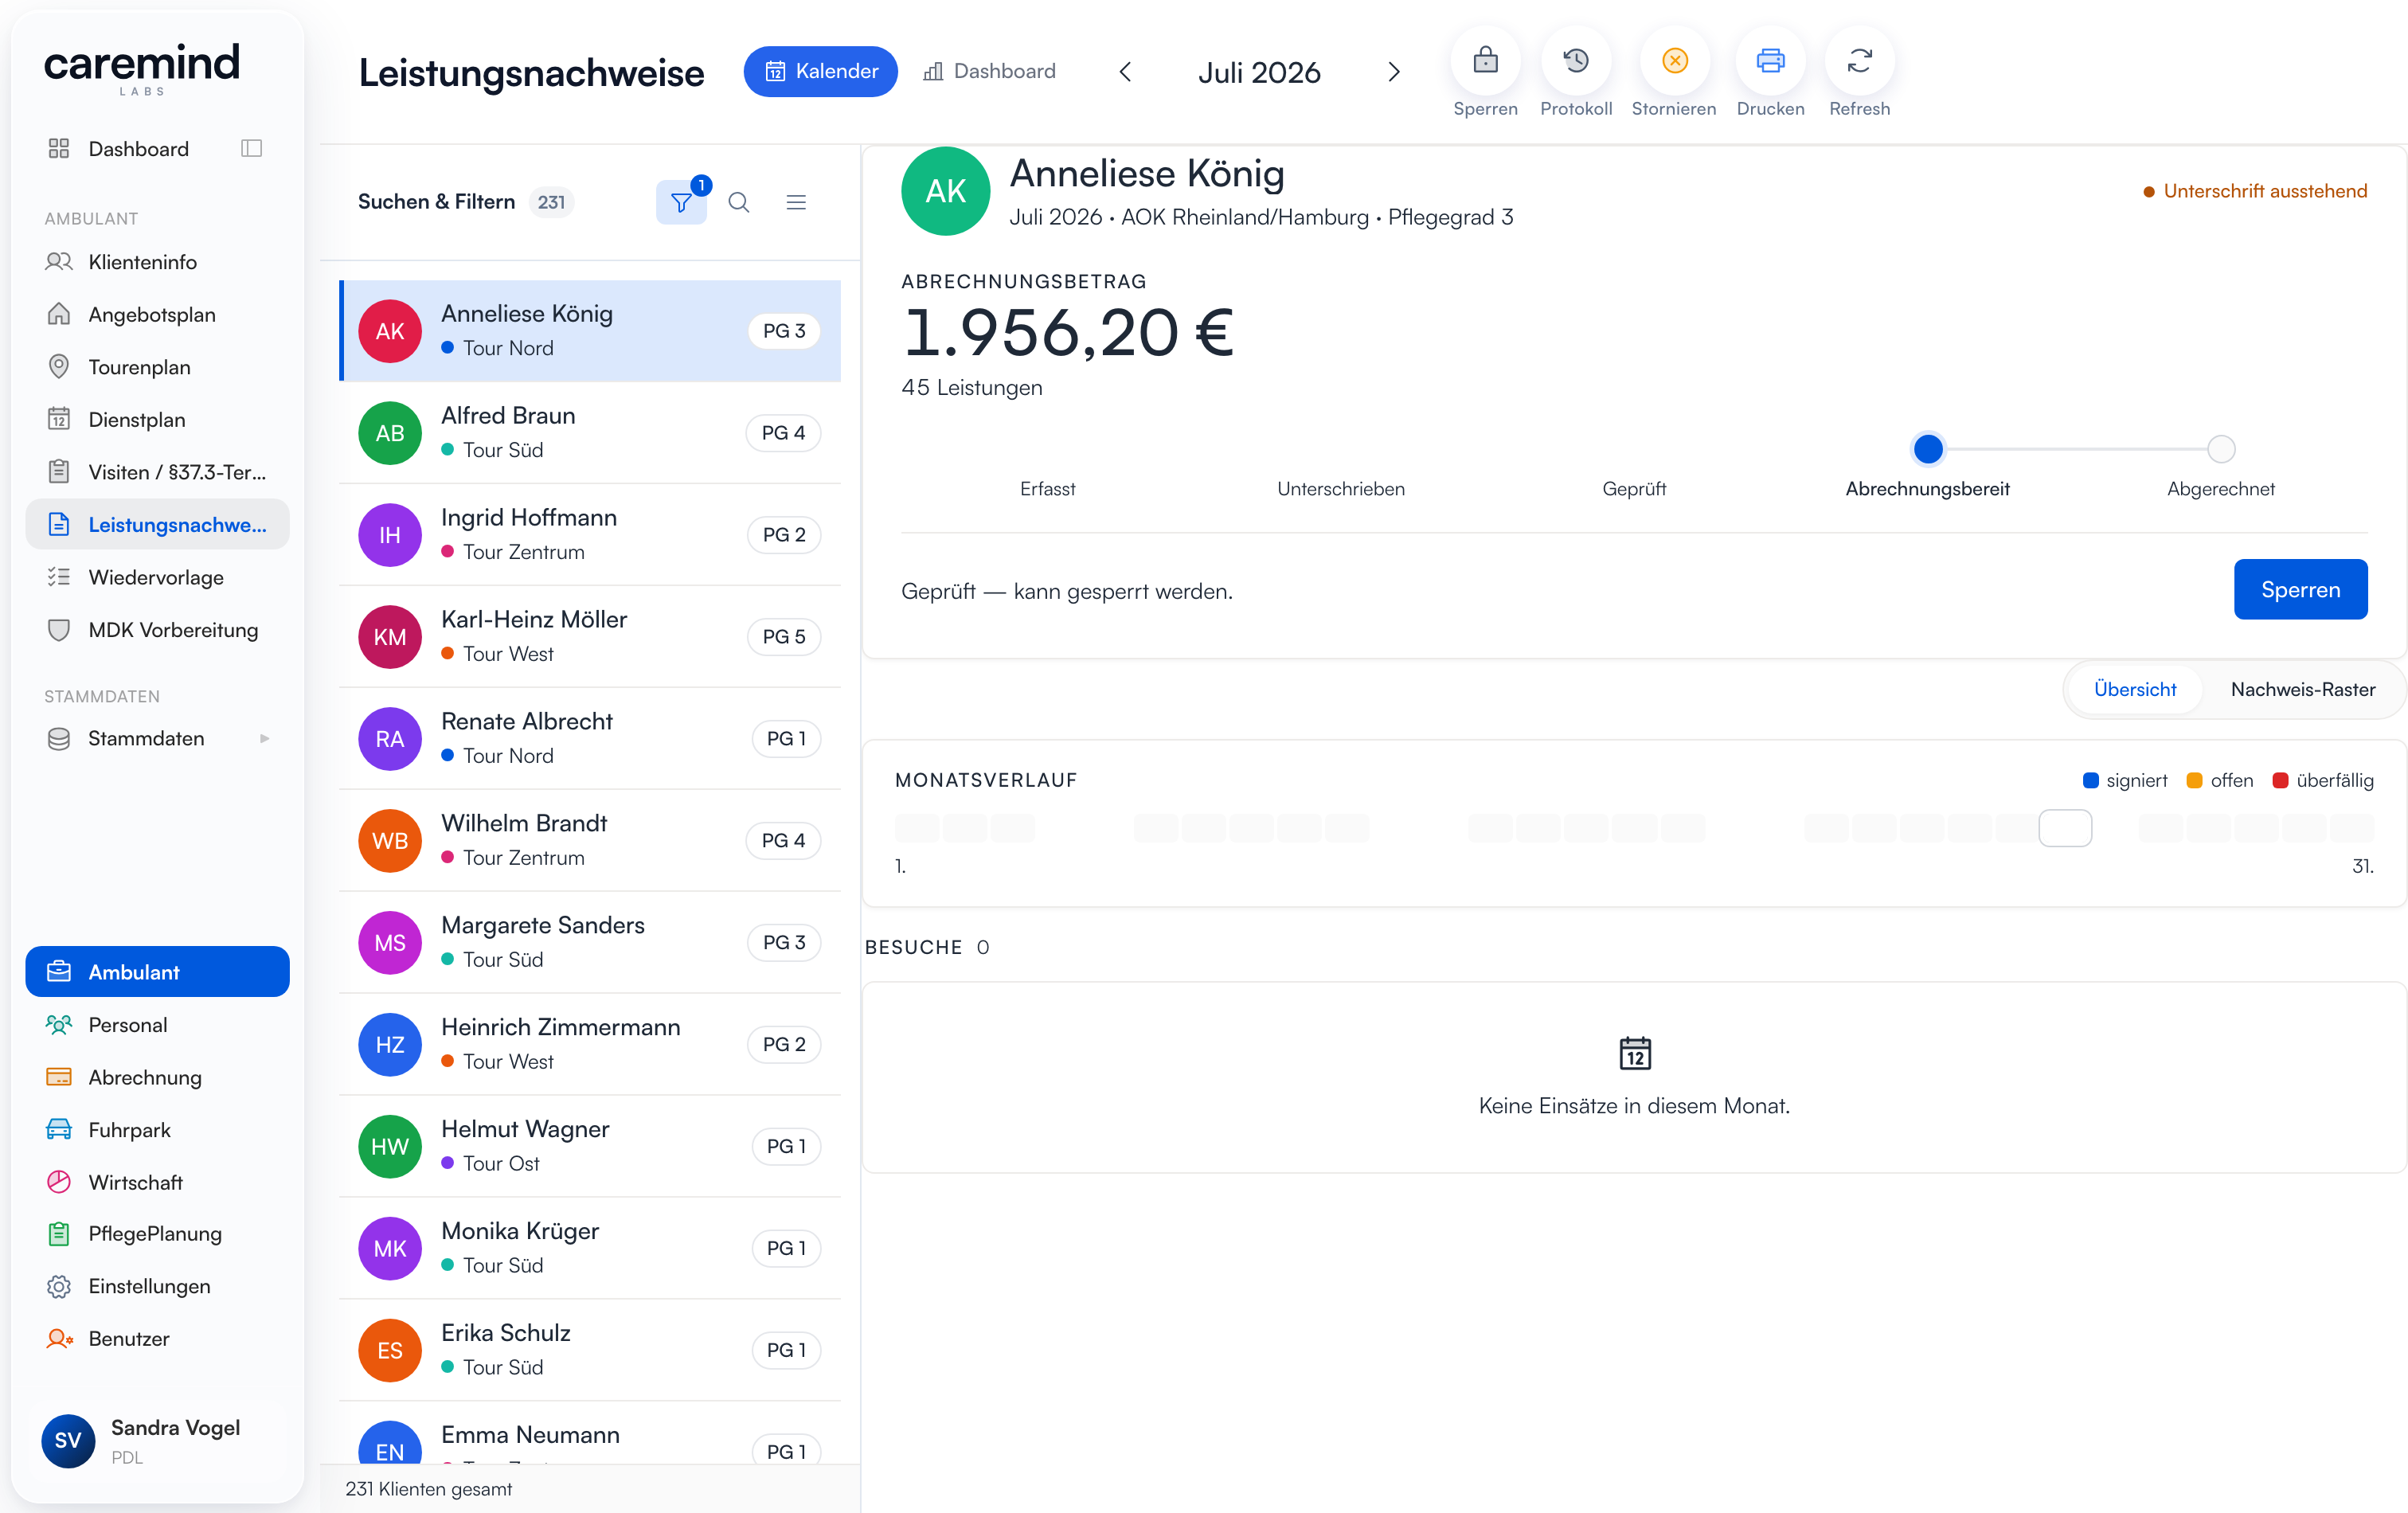Open the list options hamburger icon
The width and height of the screenshot is (2408, 1513).
[x=796, y=202]
